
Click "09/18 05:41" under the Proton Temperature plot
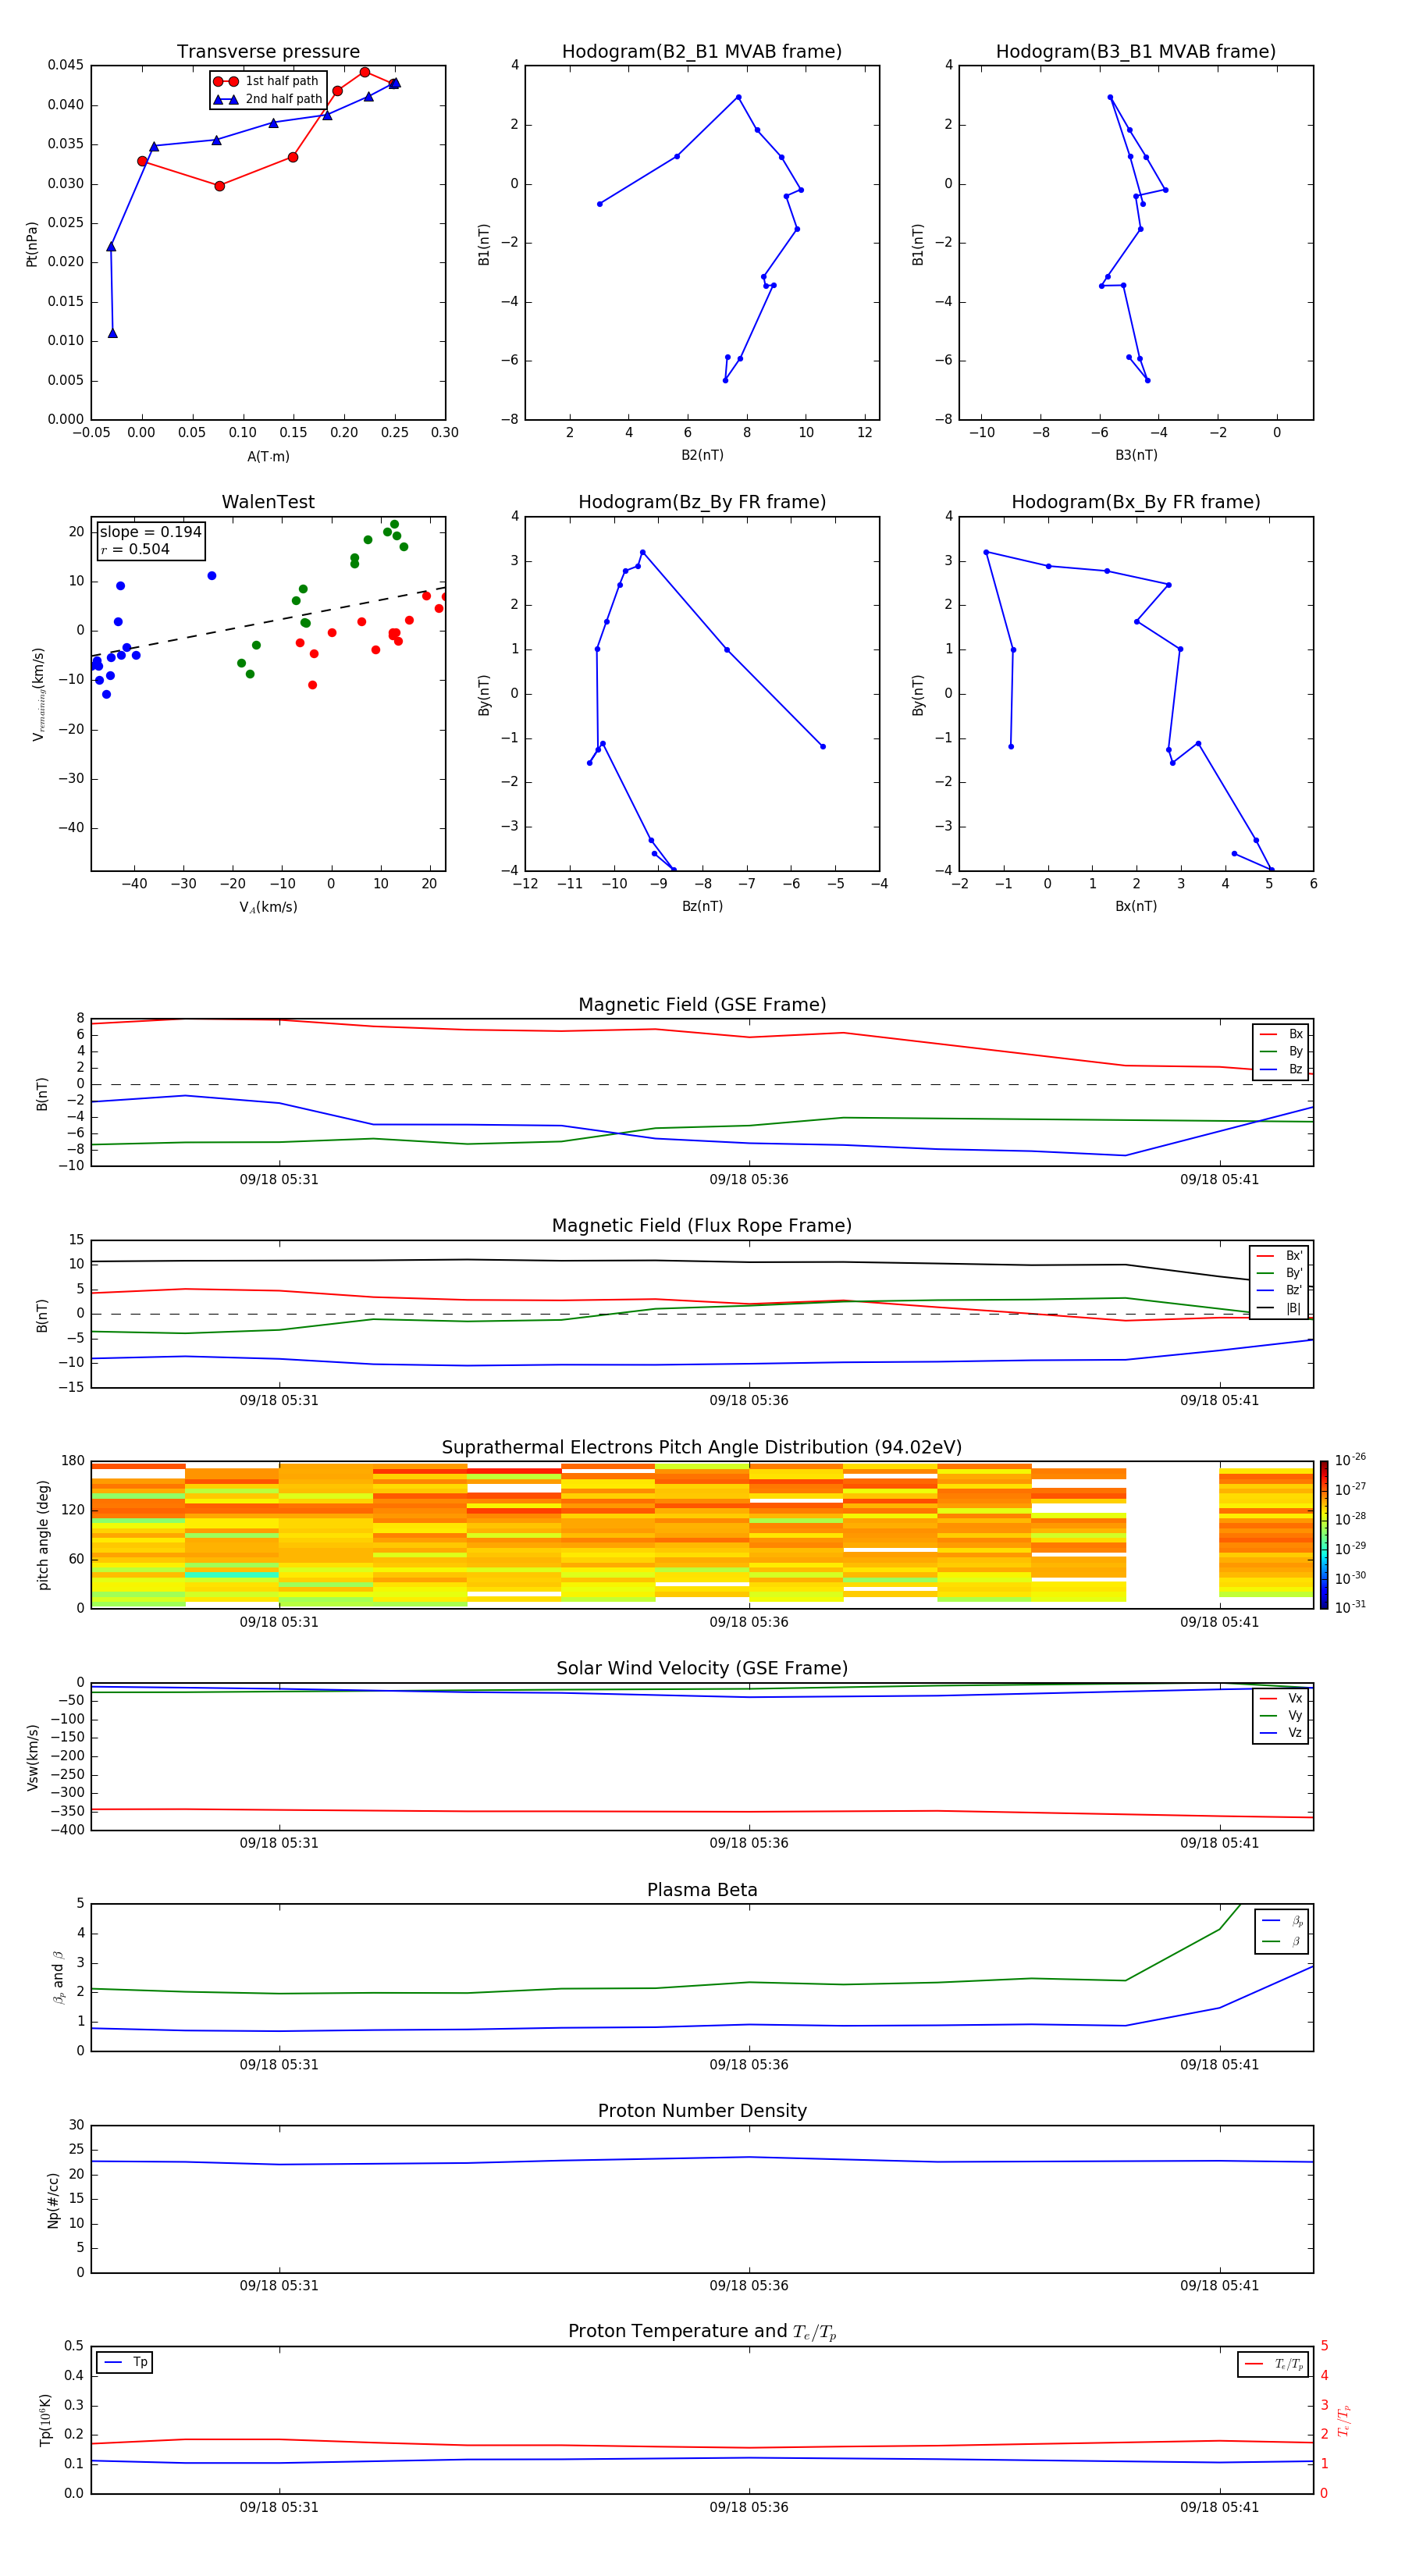[1219, 2507]
